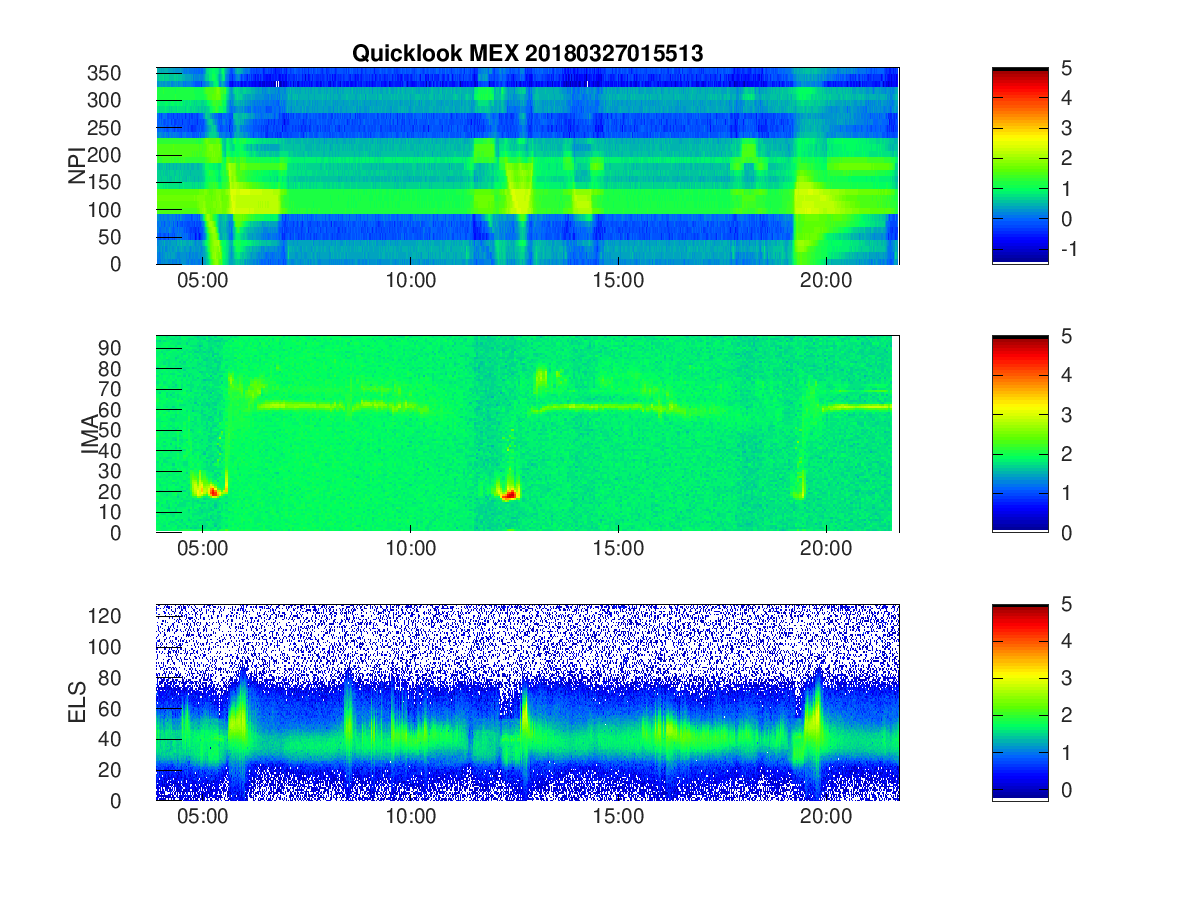Image resolution: width=1200 pixels, height=900 pixels.
Task: Select the IMA spectrogram color bar
Action: [1020, 434]
